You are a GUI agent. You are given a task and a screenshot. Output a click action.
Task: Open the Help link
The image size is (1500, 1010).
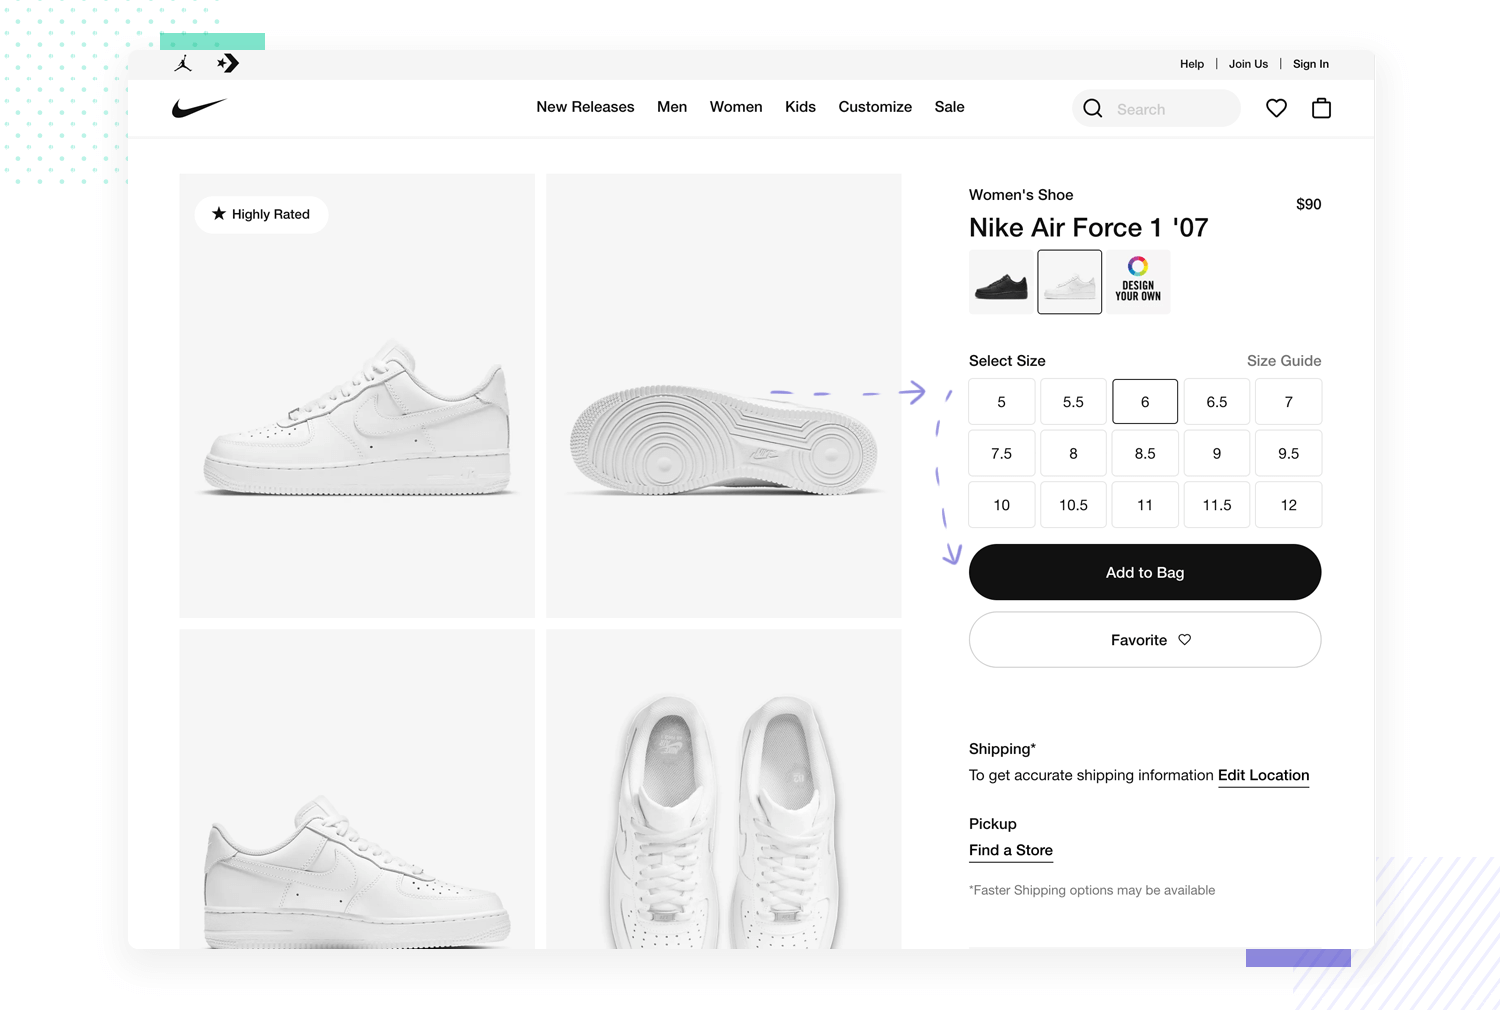(x=1192, y=64)
